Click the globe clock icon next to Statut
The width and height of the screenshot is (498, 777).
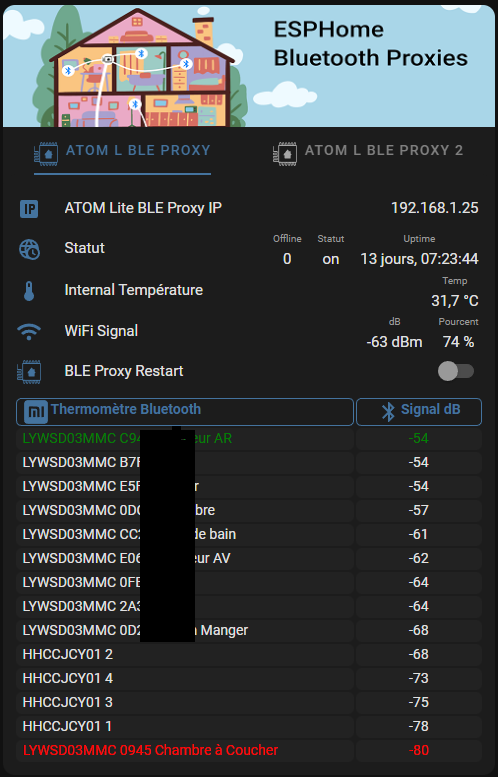point(29,249)
